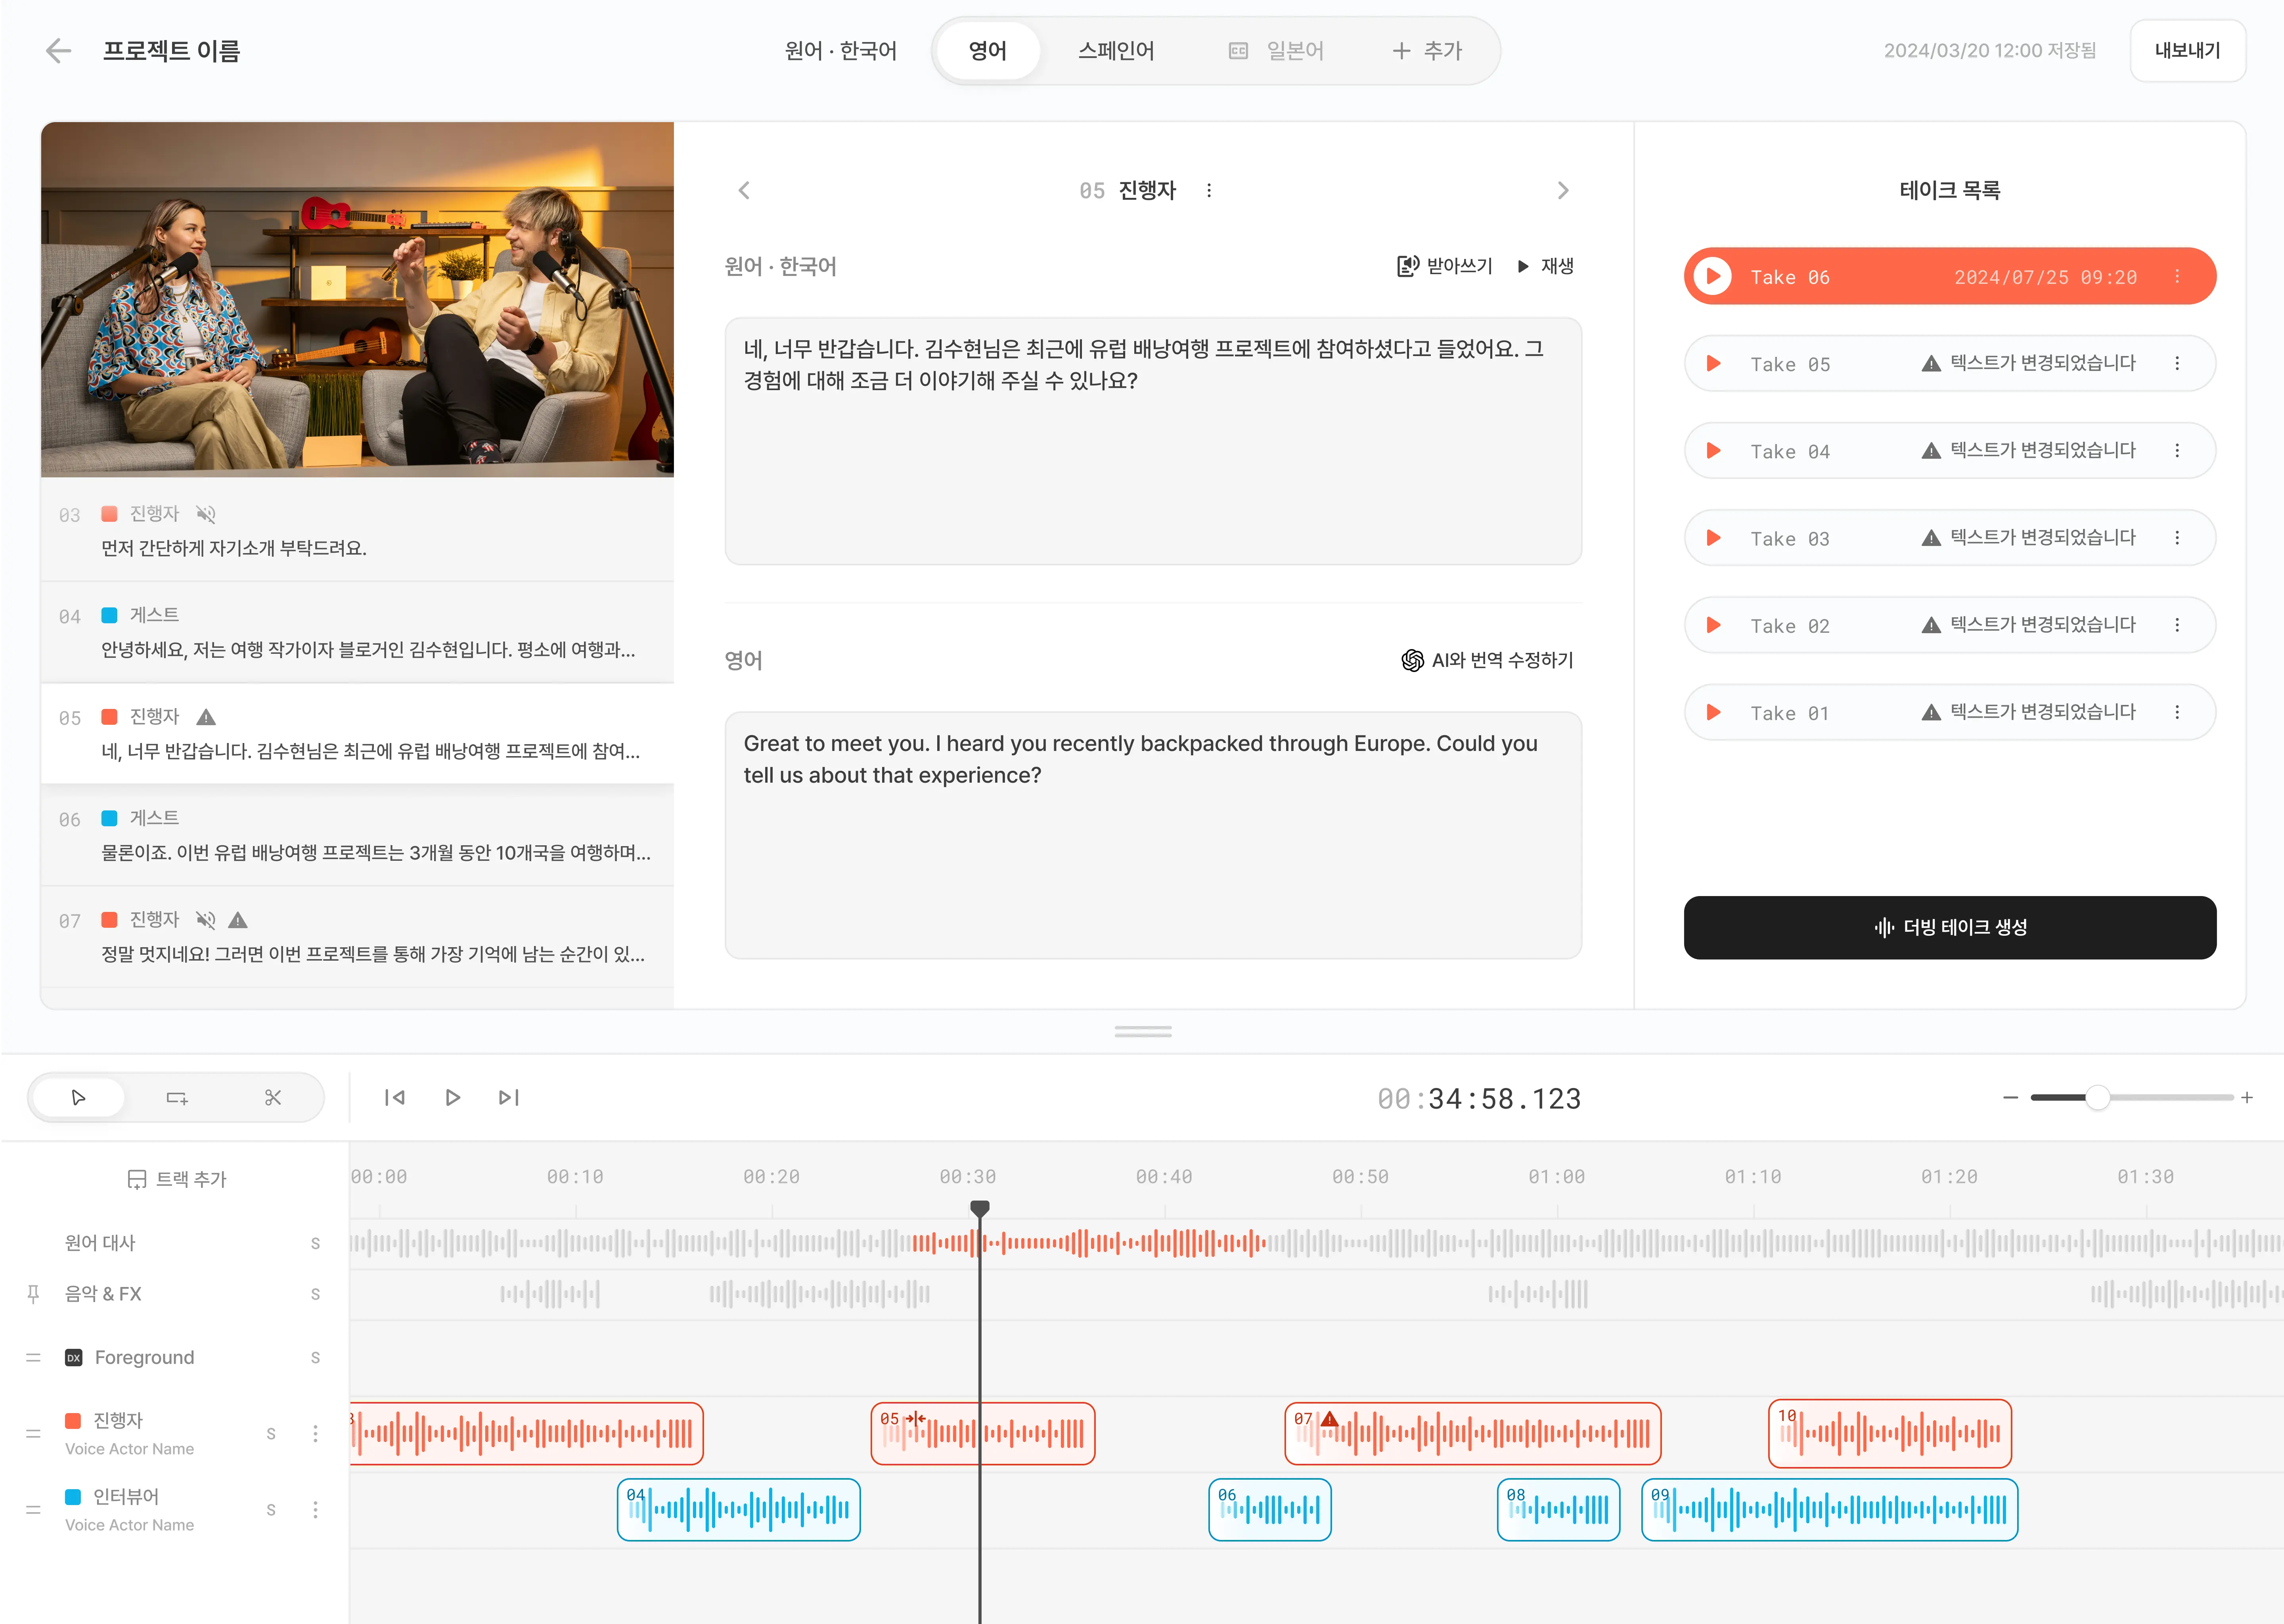
Task: Open options menu for segment 05 진행자
Action: [1209, 190]
